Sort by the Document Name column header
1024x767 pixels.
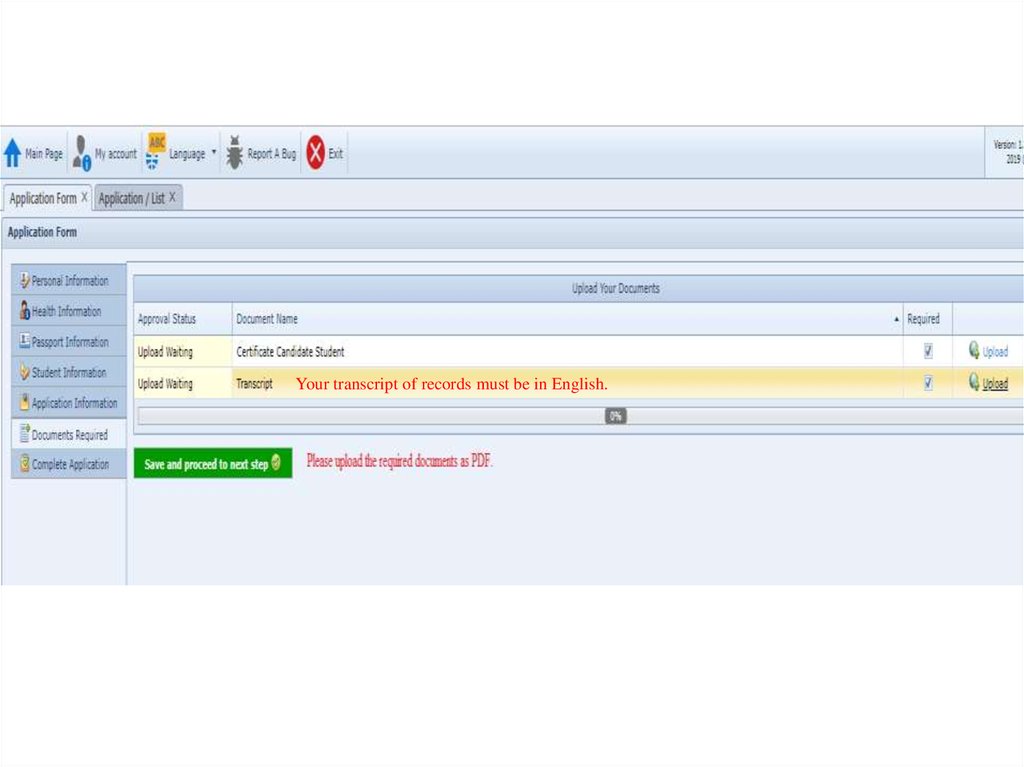pyautogui.click(x=266, y=319)
